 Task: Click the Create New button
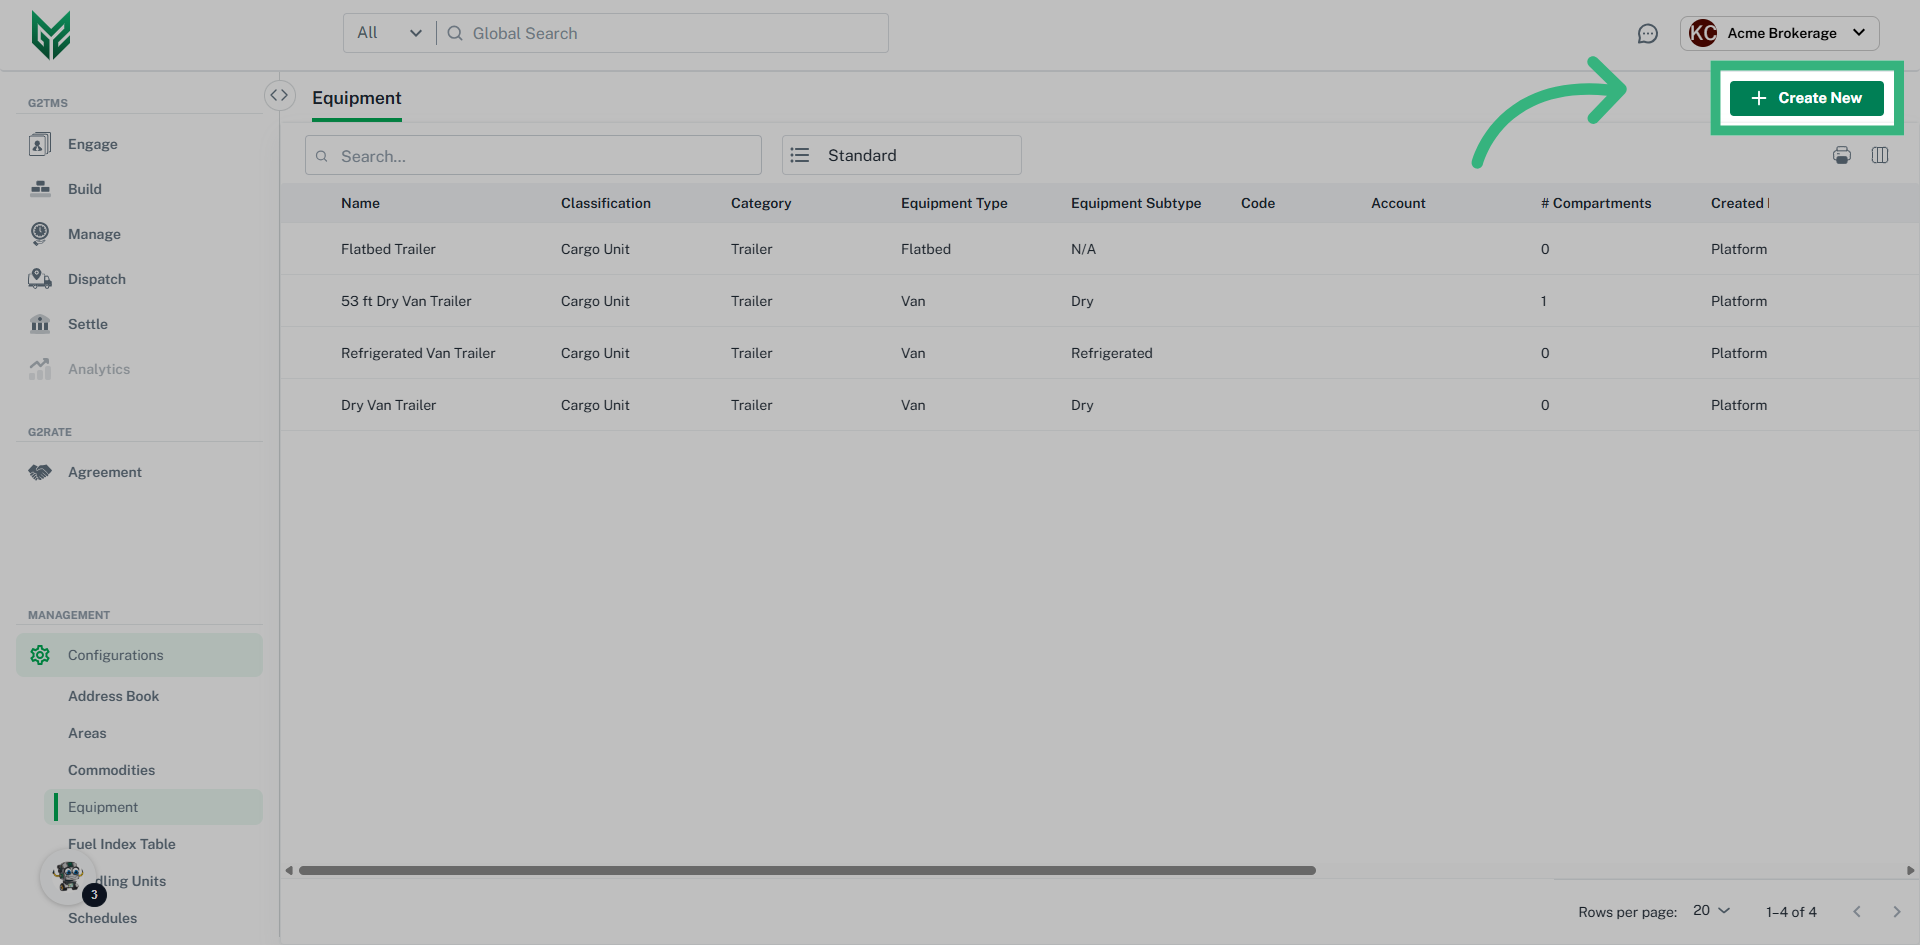pos(1806,98)
